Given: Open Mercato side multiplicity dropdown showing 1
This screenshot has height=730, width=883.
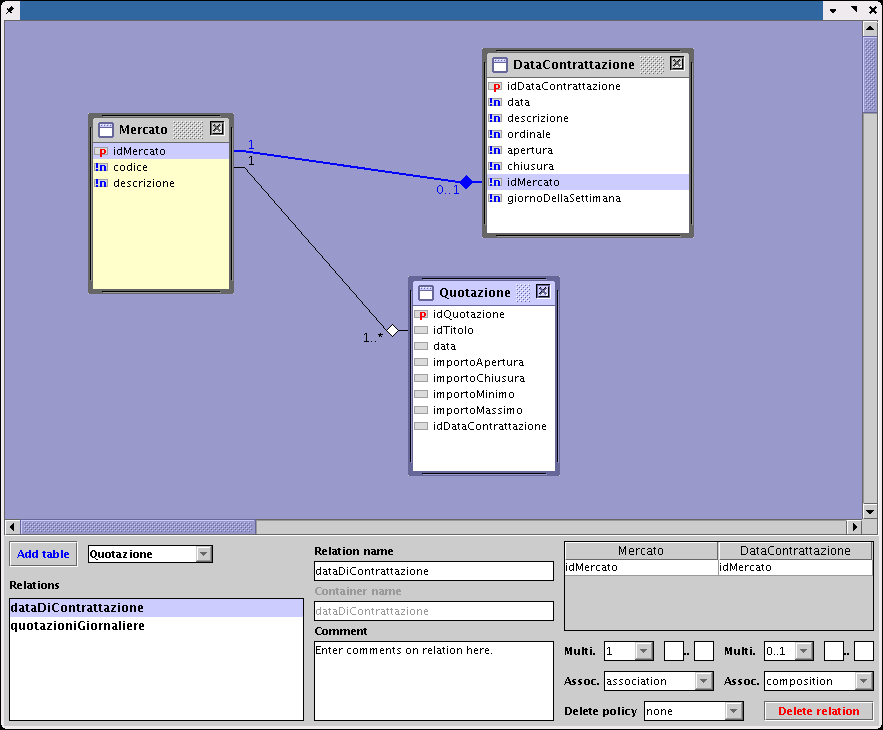Looking at the screenshot, I should click(x=644, y=651).
